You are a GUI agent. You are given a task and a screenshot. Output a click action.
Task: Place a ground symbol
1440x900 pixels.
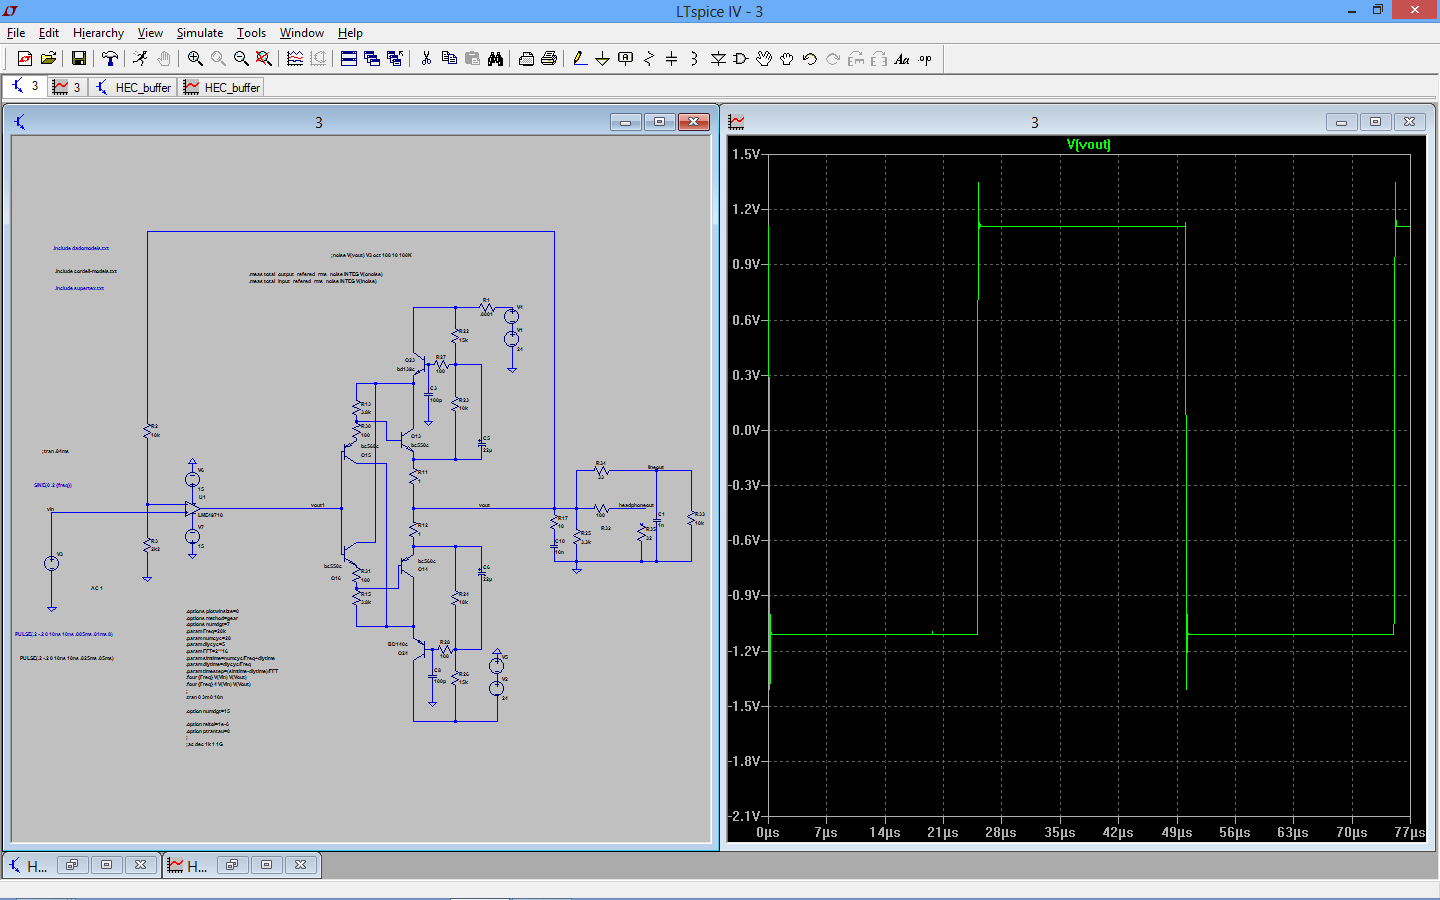click(603, 59)
